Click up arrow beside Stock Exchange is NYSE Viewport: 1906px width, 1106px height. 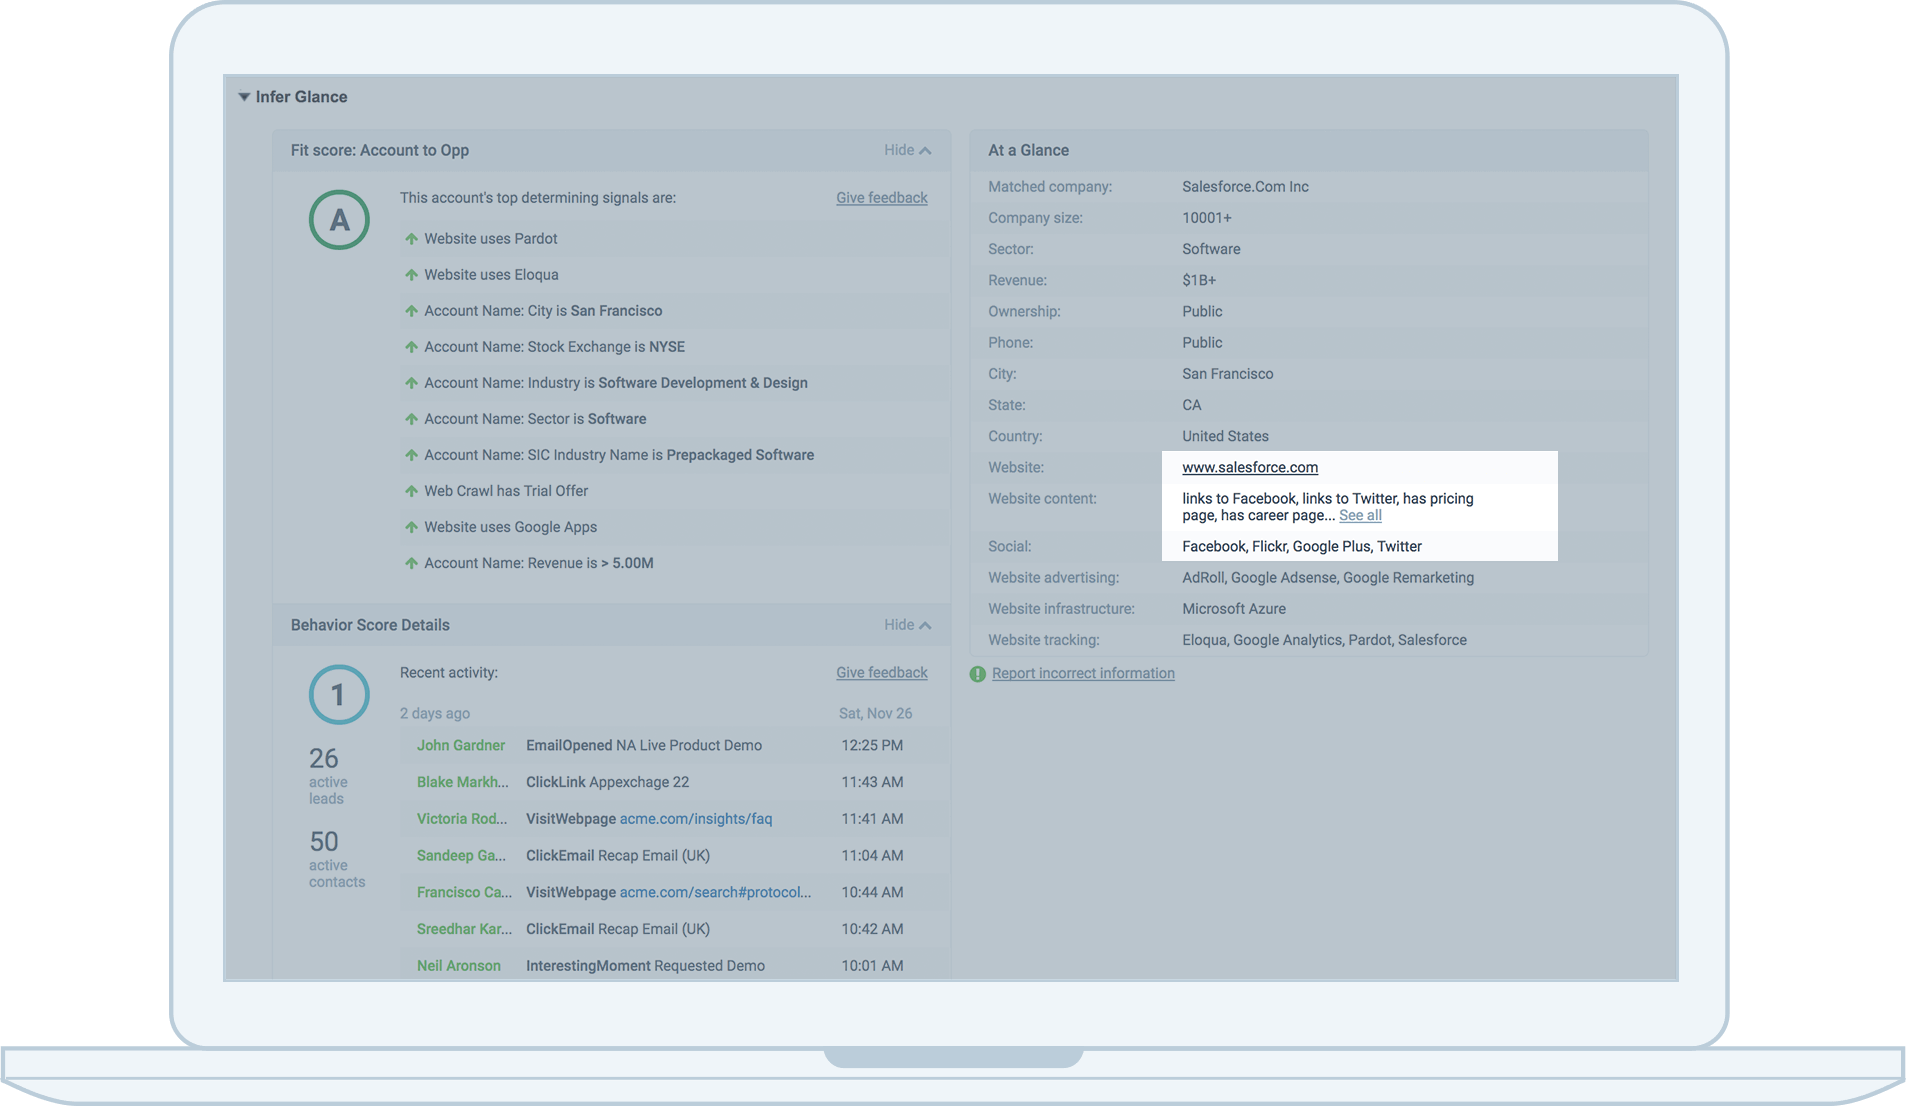coord(411,347)
